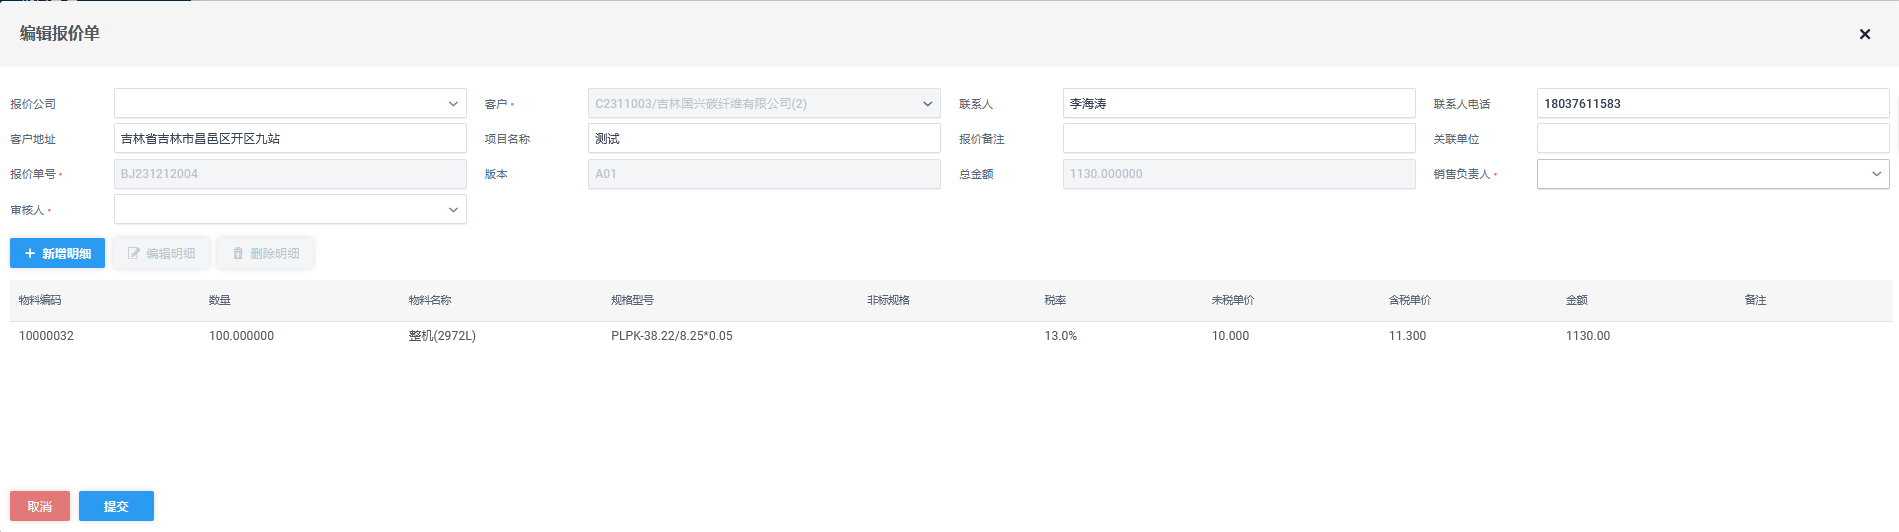Screen dimensions: 1899x532
Task: Click the 报价单号 field BJ231212004
Action: coord(290,174)
